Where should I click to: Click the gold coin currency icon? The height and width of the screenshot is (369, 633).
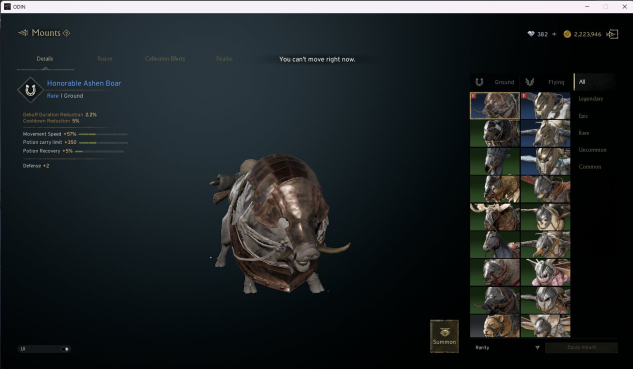pos(567,34)
